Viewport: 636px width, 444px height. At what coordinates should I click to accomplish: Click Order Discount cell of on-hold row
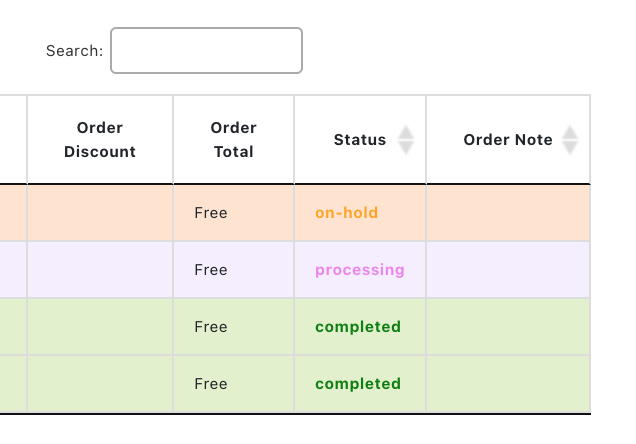pos(100,213)
